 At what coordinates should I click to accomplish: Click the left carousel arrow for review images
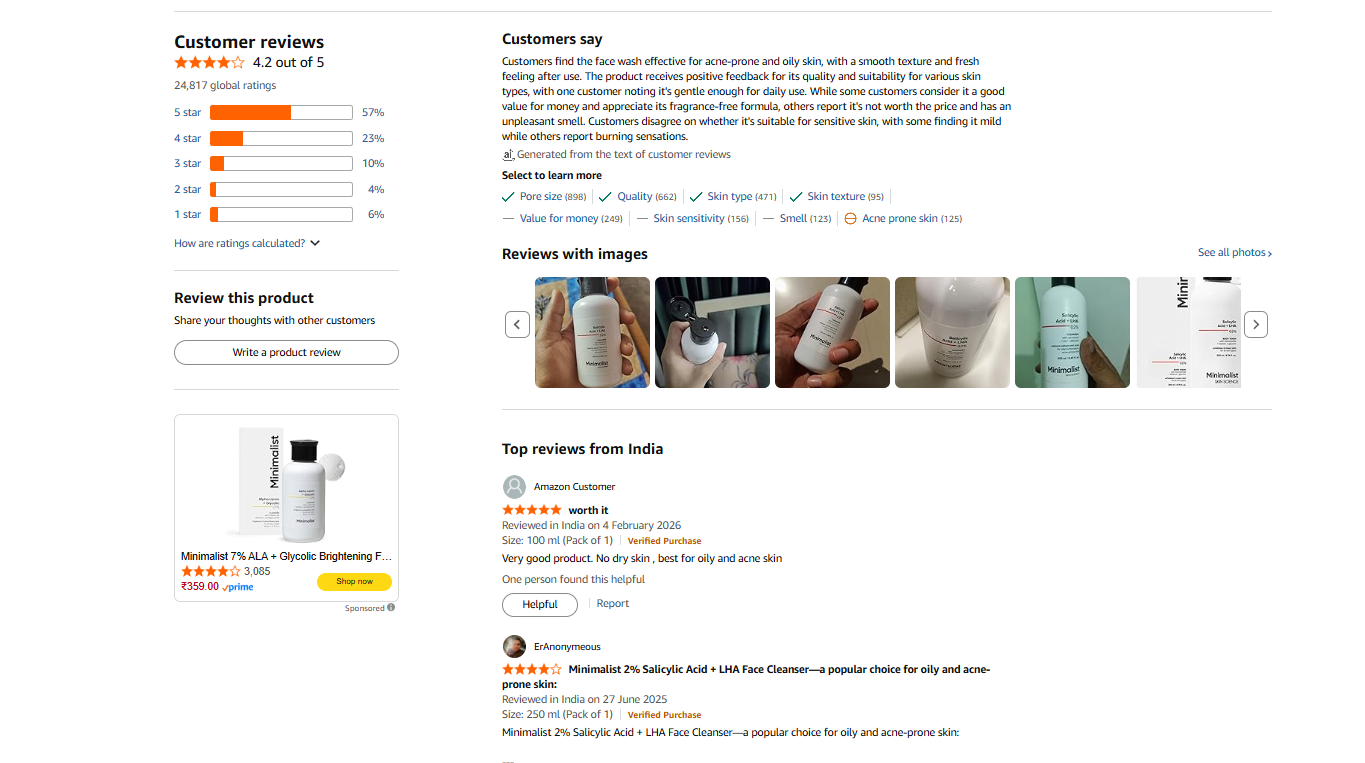pos(517,324)
